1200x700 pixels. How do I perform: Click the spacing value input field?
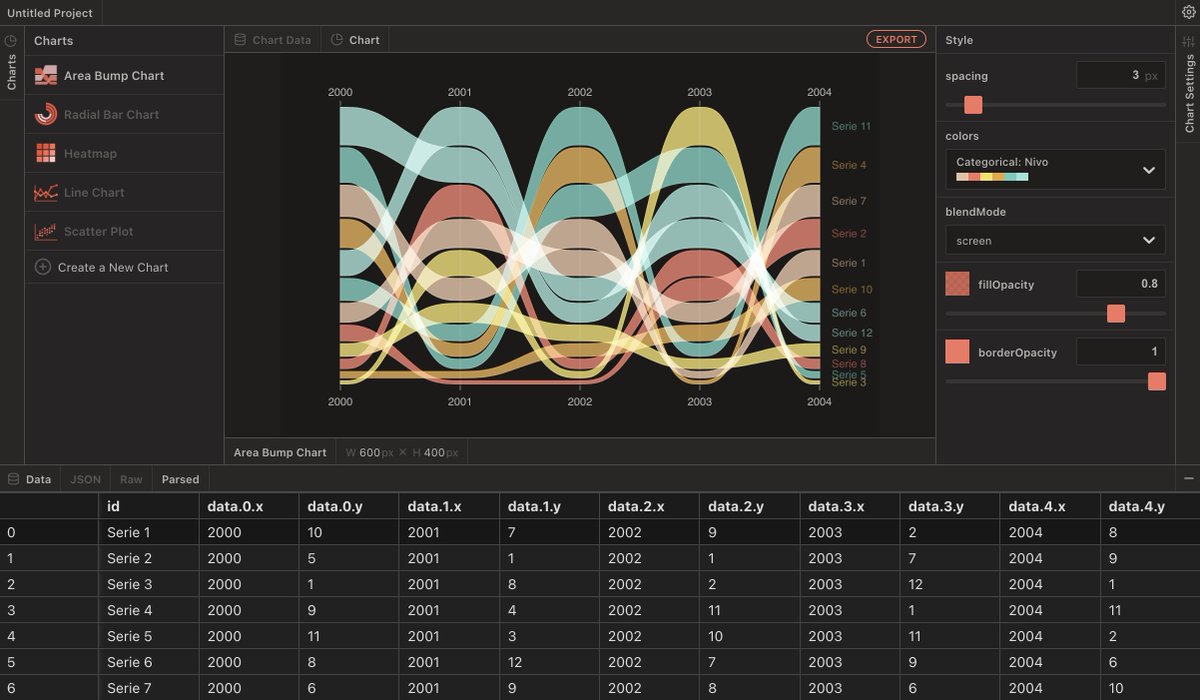[1121, 75]
